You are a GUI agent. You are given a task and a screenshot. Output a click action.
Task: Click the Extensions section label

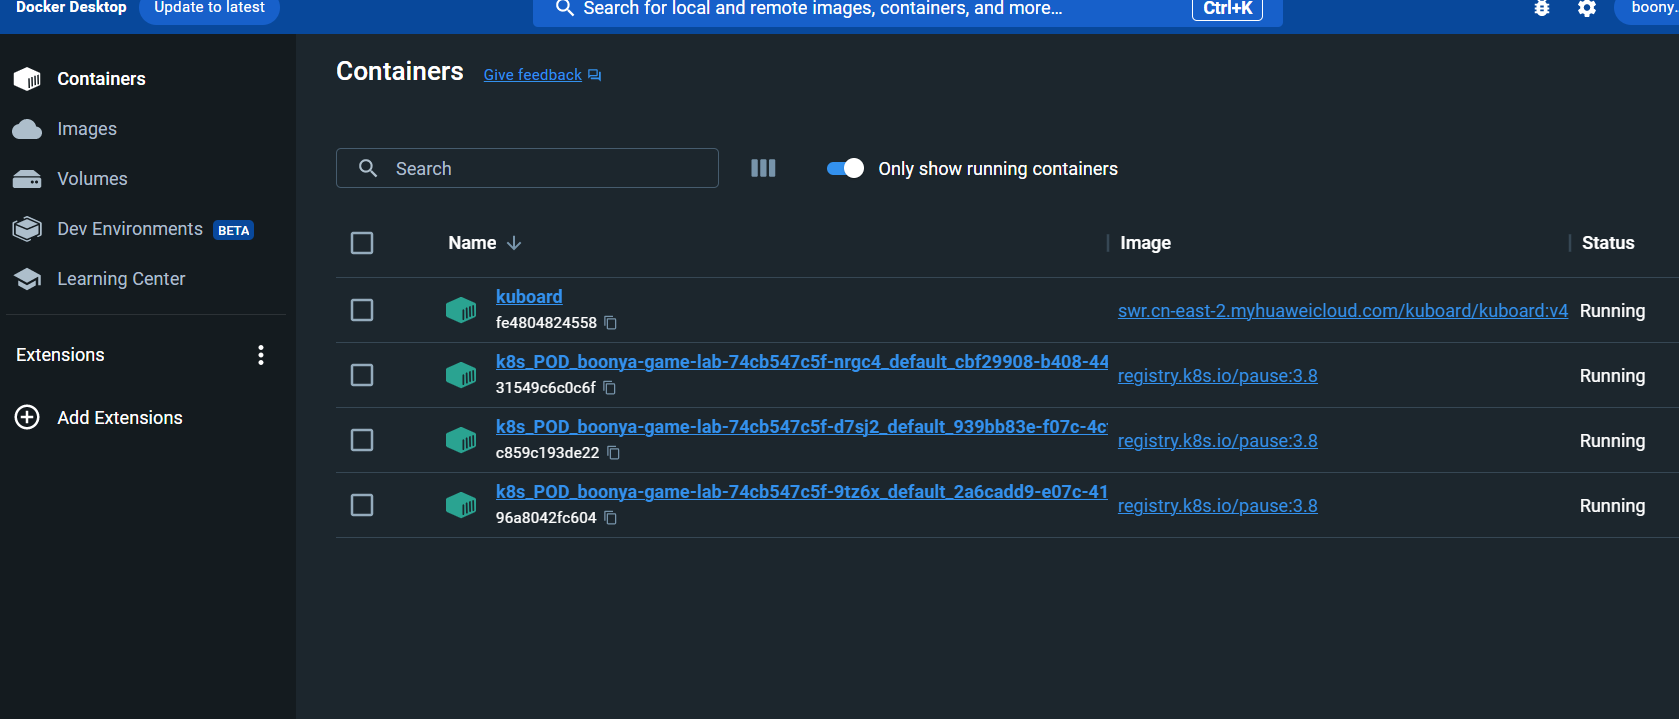(60, 355)
